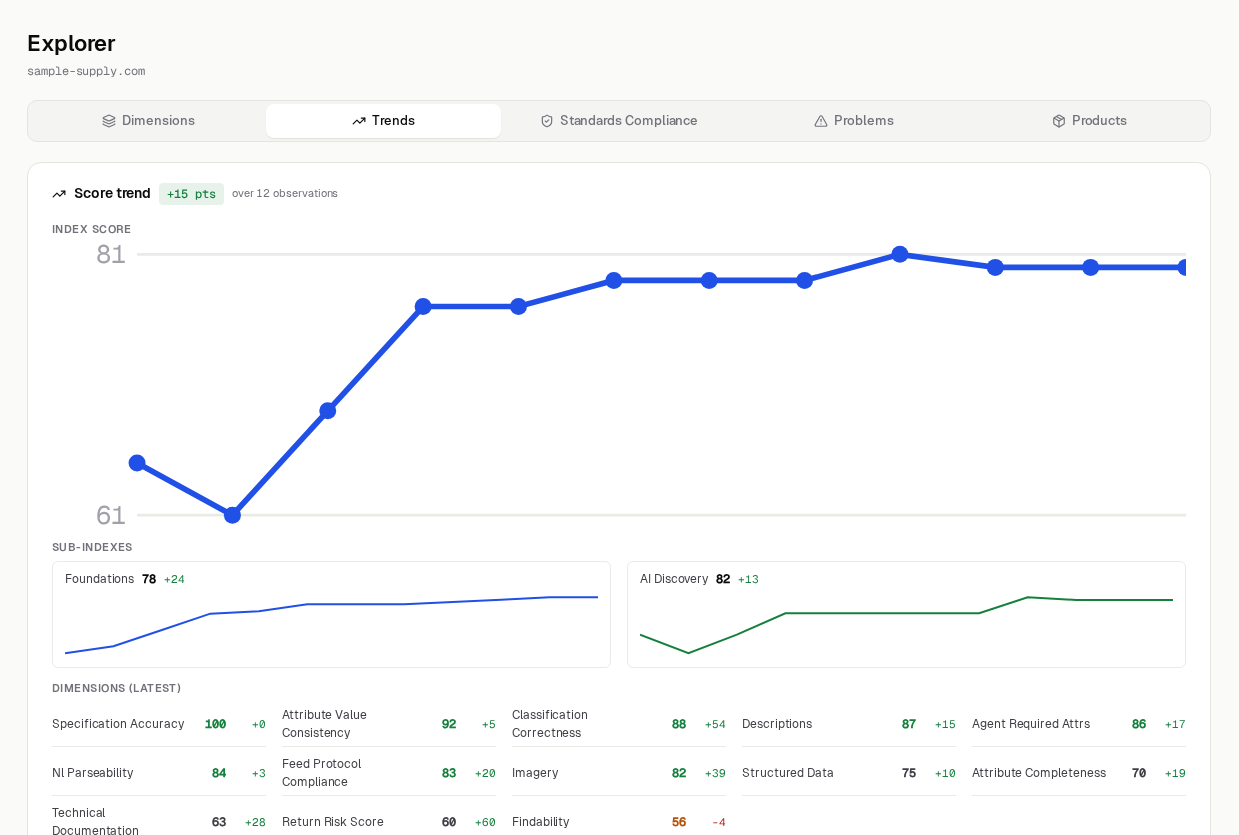Click the highest data point at score 81
Viewport: 1239px width, 835px height.
900,254
